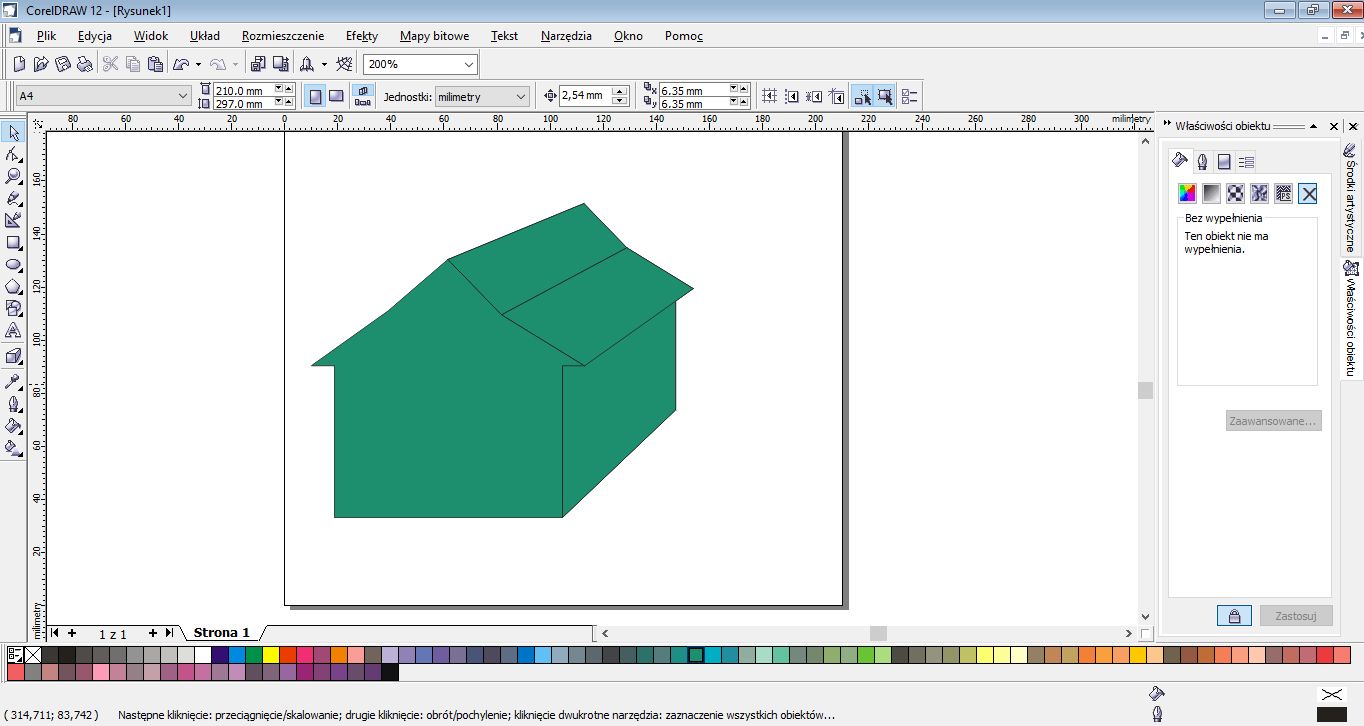Image resolution: width=1364 pixels, height=726 pixels.
Task: Switch page to landscape orientation
Action: (337, 96)
